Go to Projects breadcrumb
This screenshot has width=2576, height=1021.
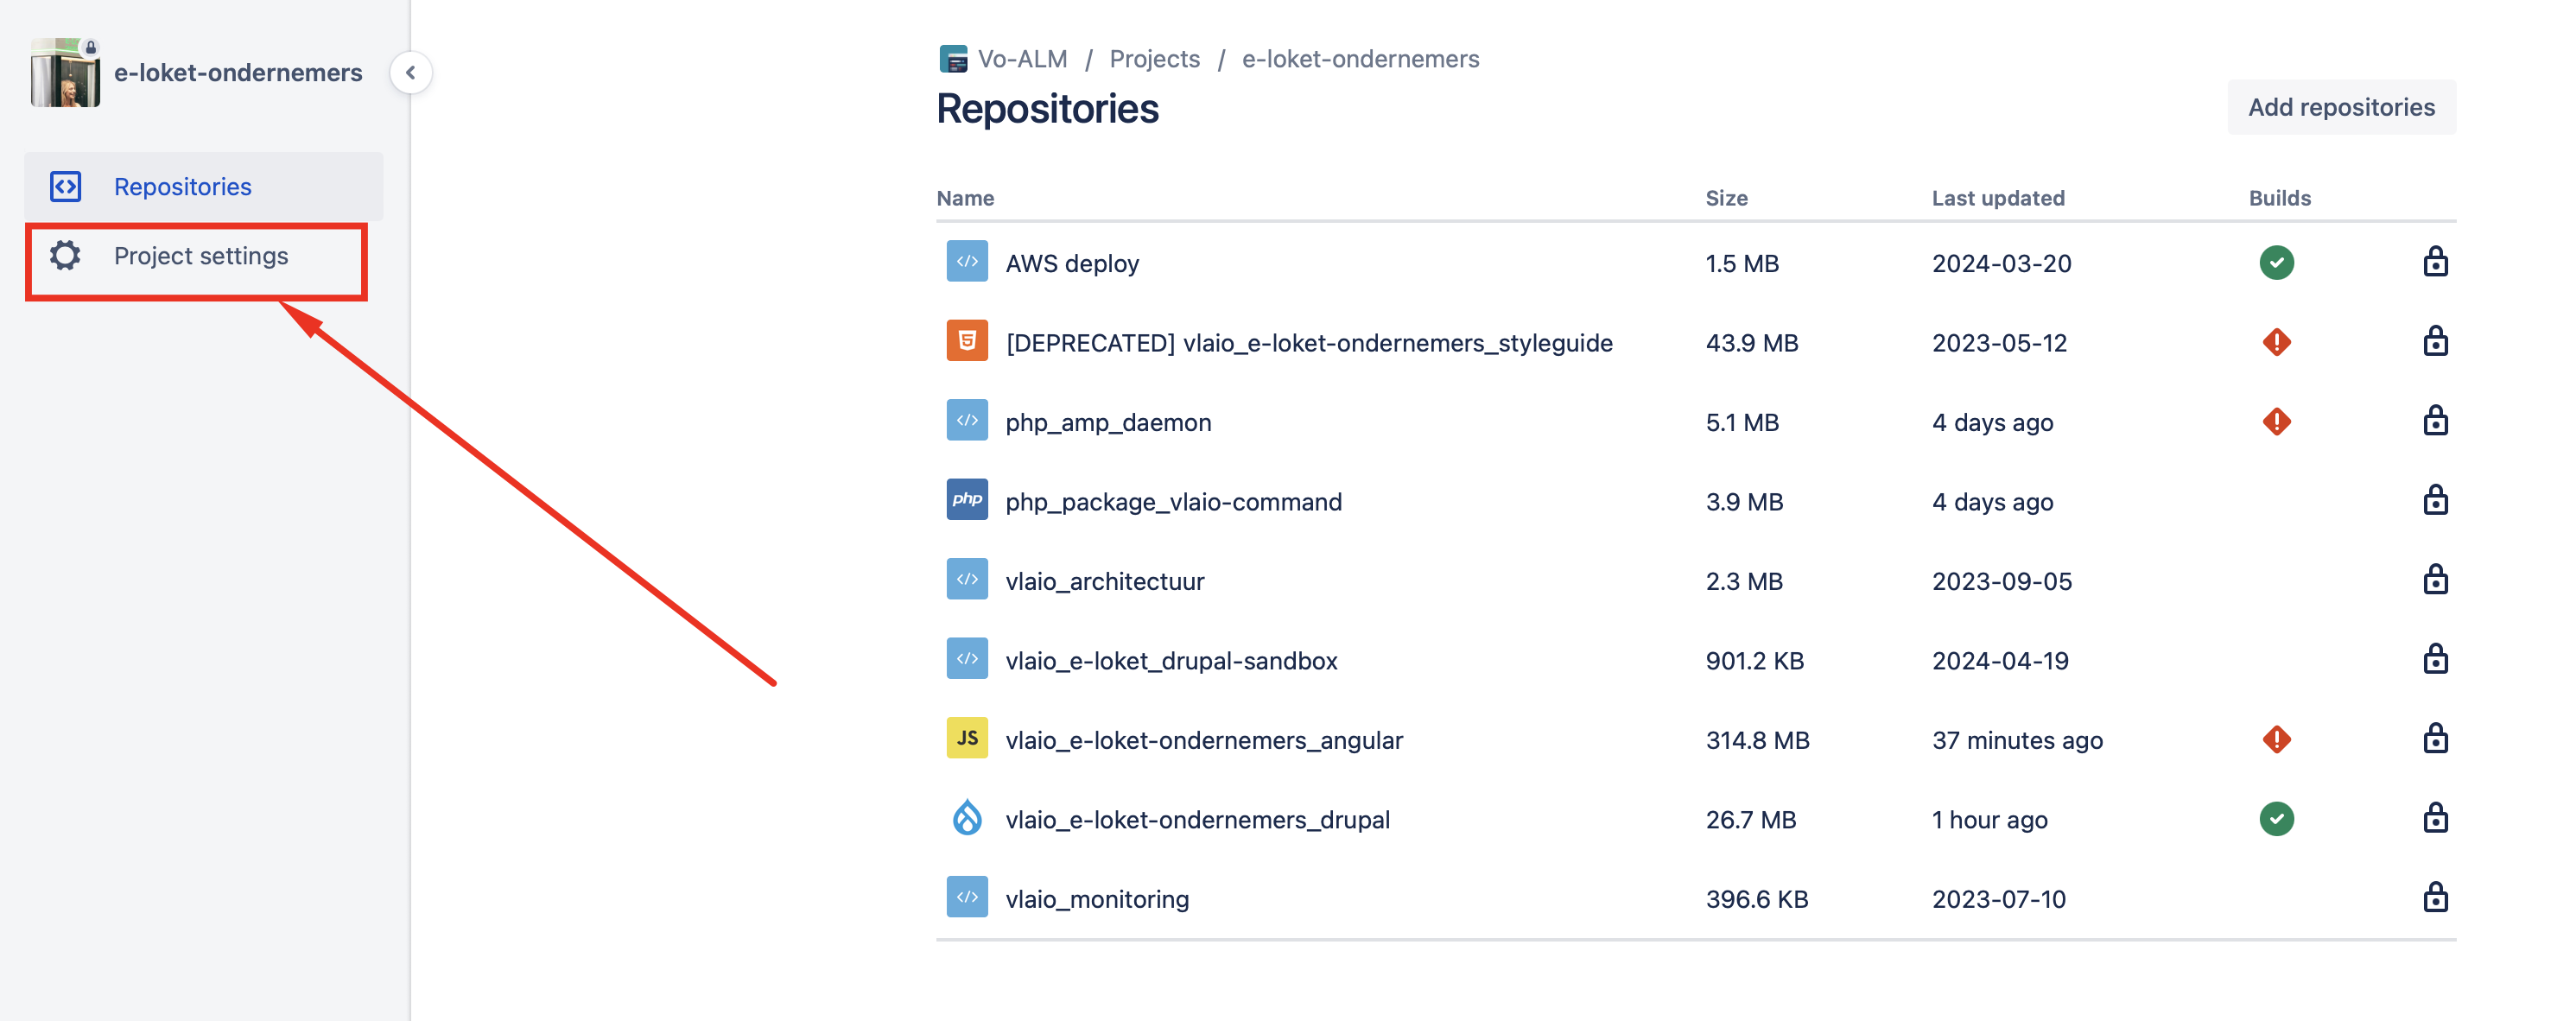pyautogui.click(x=1153, y=59)
